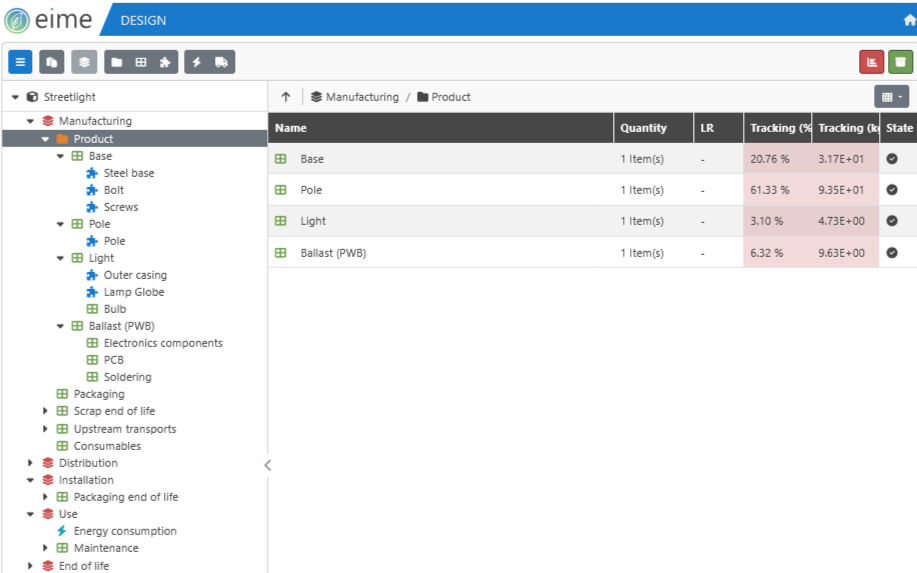Click the green archive button
The image size is (917, 573).
[901, 62]
